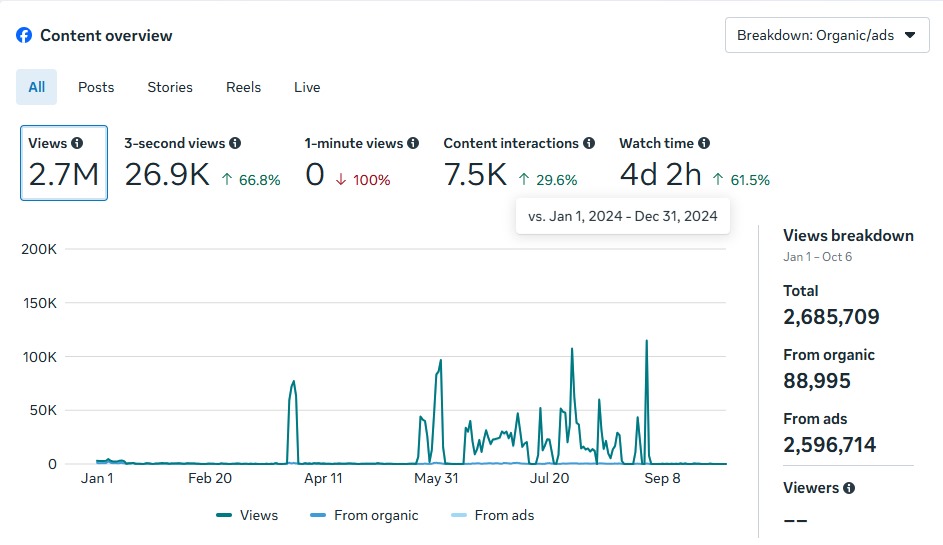
Task: Click info icon beside Content interactions
Action: [x=589, y=143]
